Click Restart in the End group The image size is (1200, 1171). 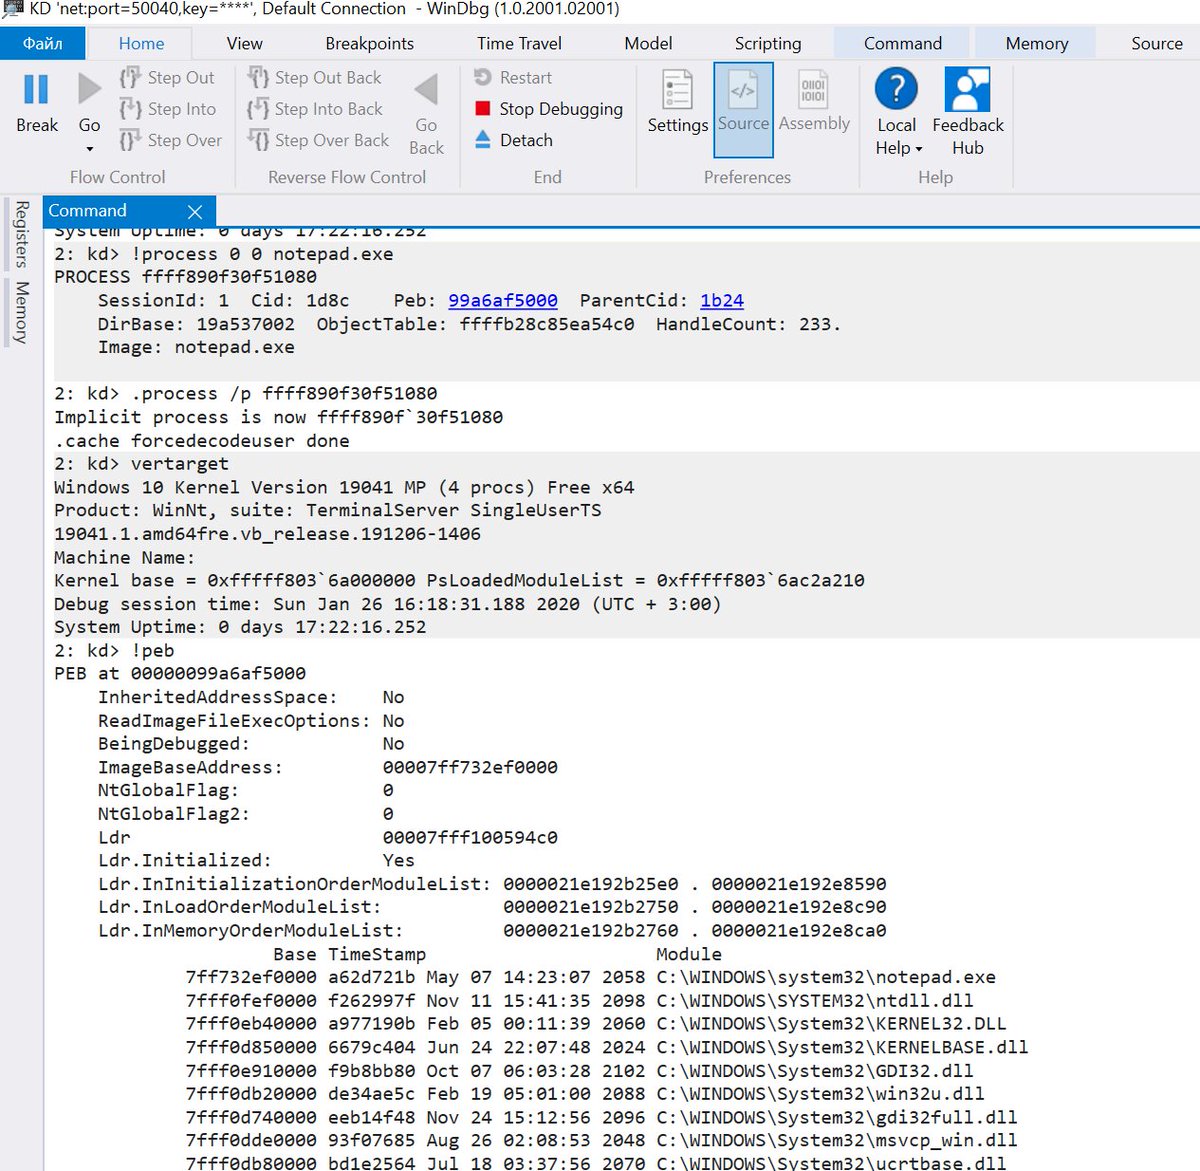pos(512,78)
